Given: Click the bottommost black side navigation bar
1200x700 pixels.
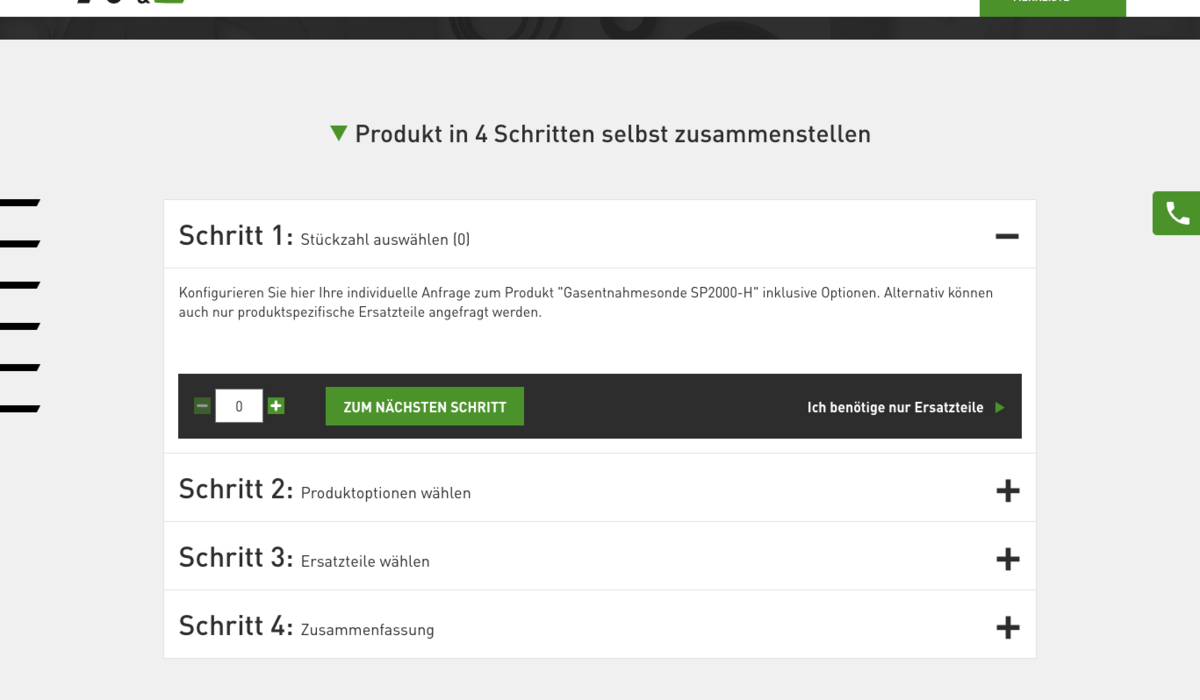Looking at the screenshot, I should (20, 409).
